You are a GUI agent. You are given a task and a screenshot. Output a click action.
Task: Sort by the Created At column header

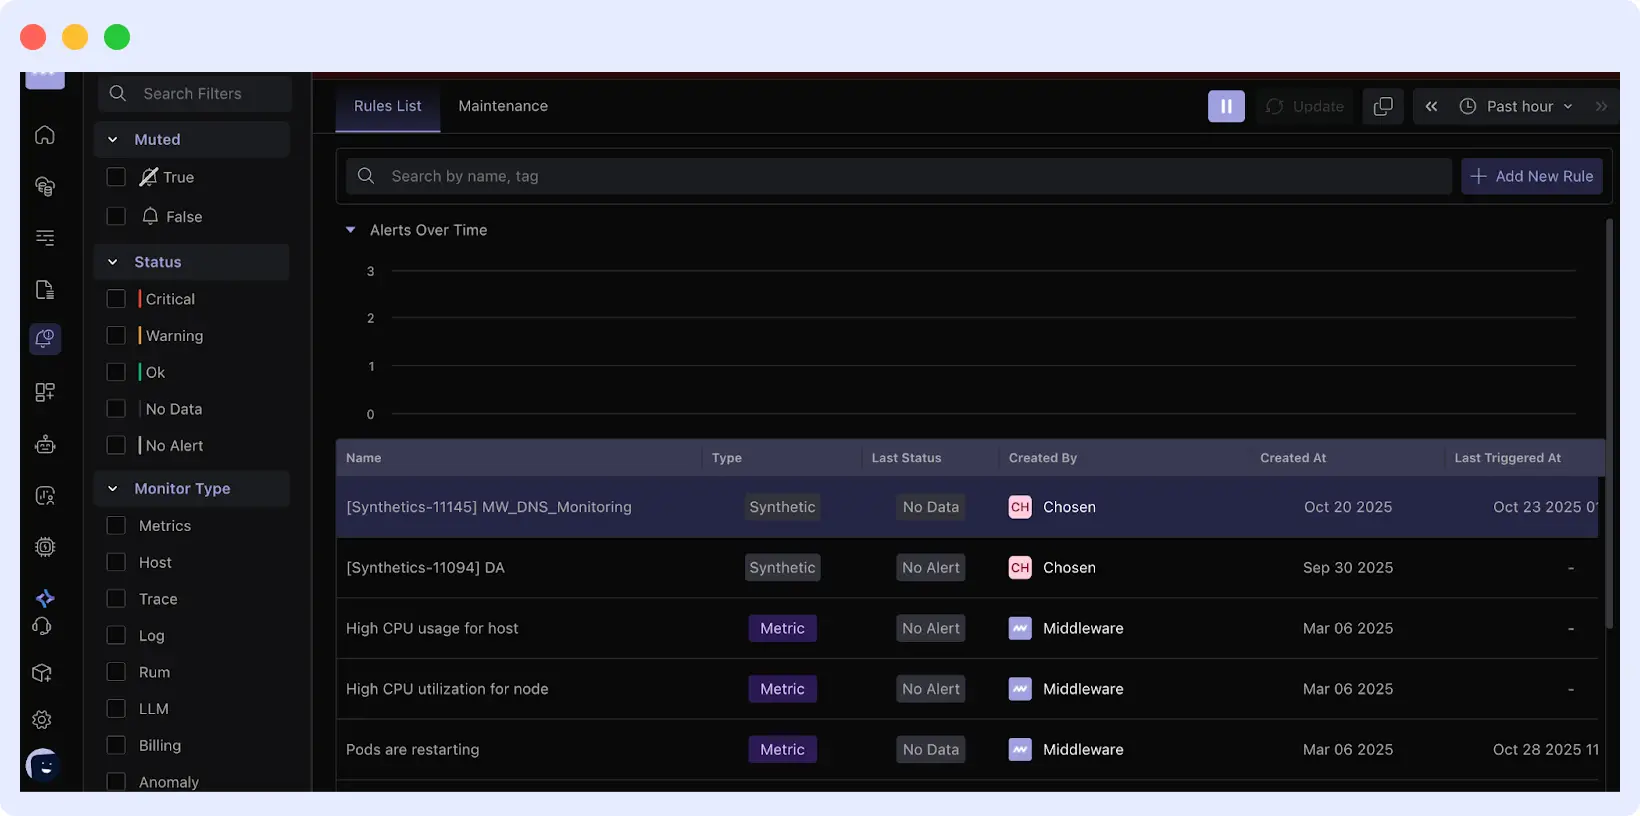1293,458
